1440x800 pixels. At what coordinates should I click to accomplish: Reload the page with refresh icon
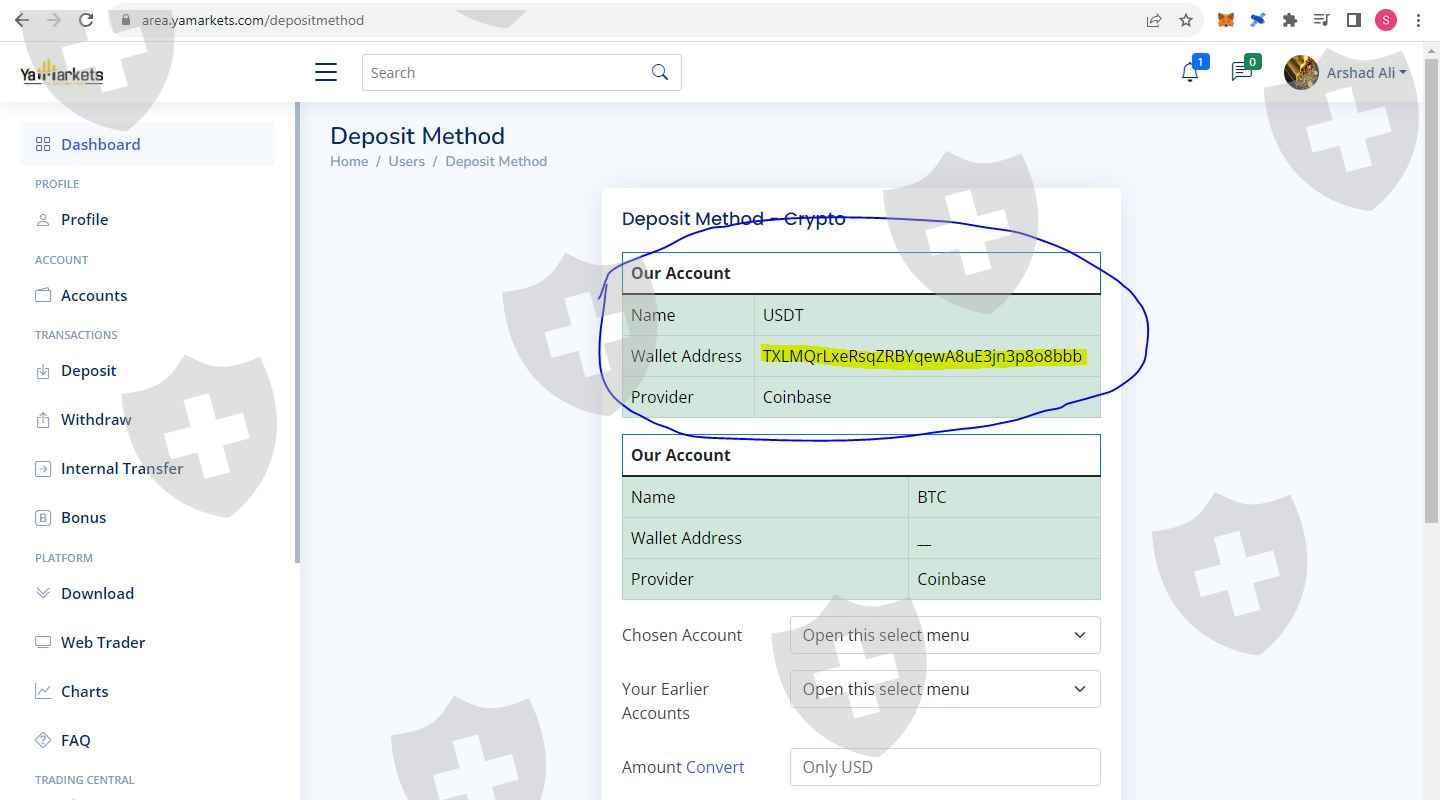(x=86, y=20)
